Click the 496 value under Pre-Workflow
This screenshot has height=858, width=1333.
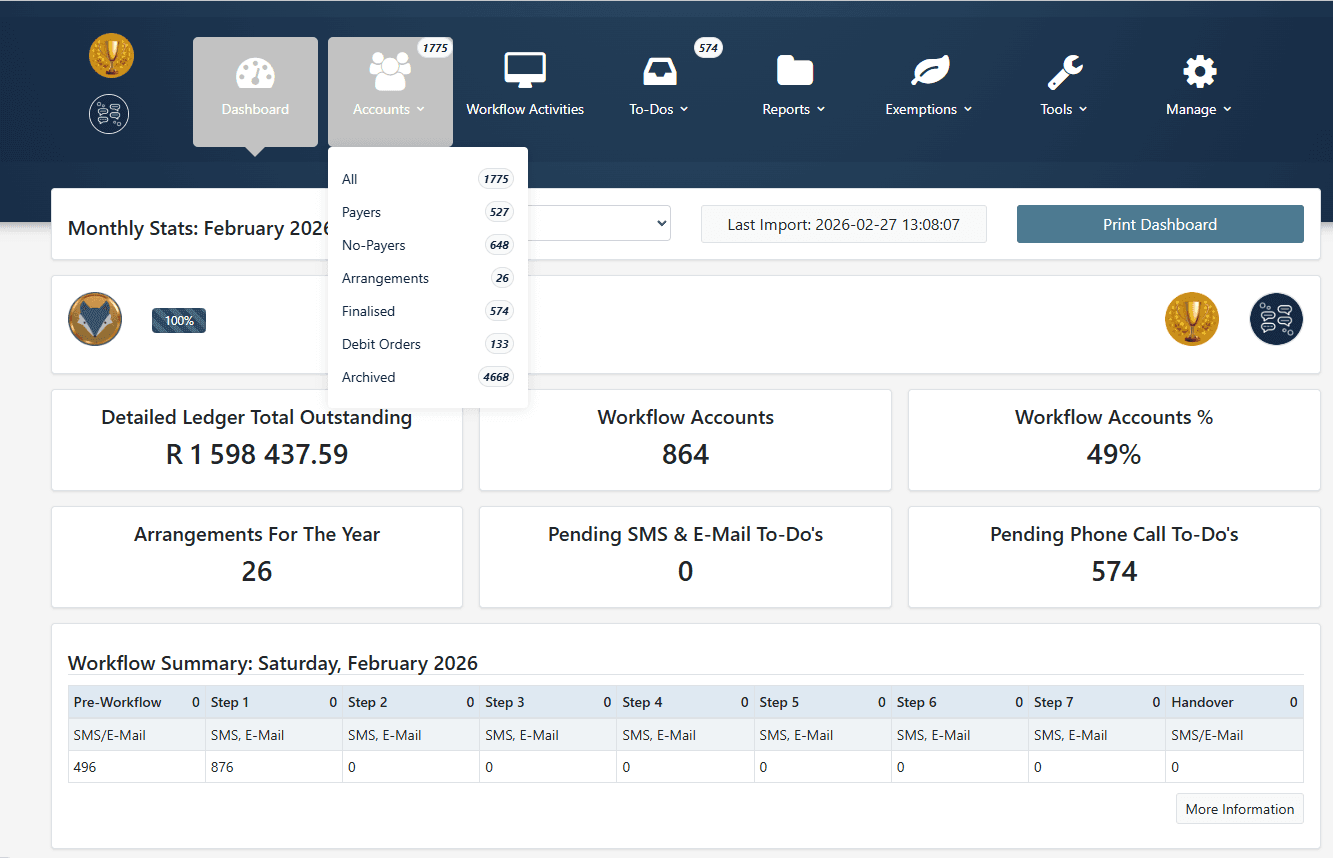pyautogui.click(x=85, y=767)
